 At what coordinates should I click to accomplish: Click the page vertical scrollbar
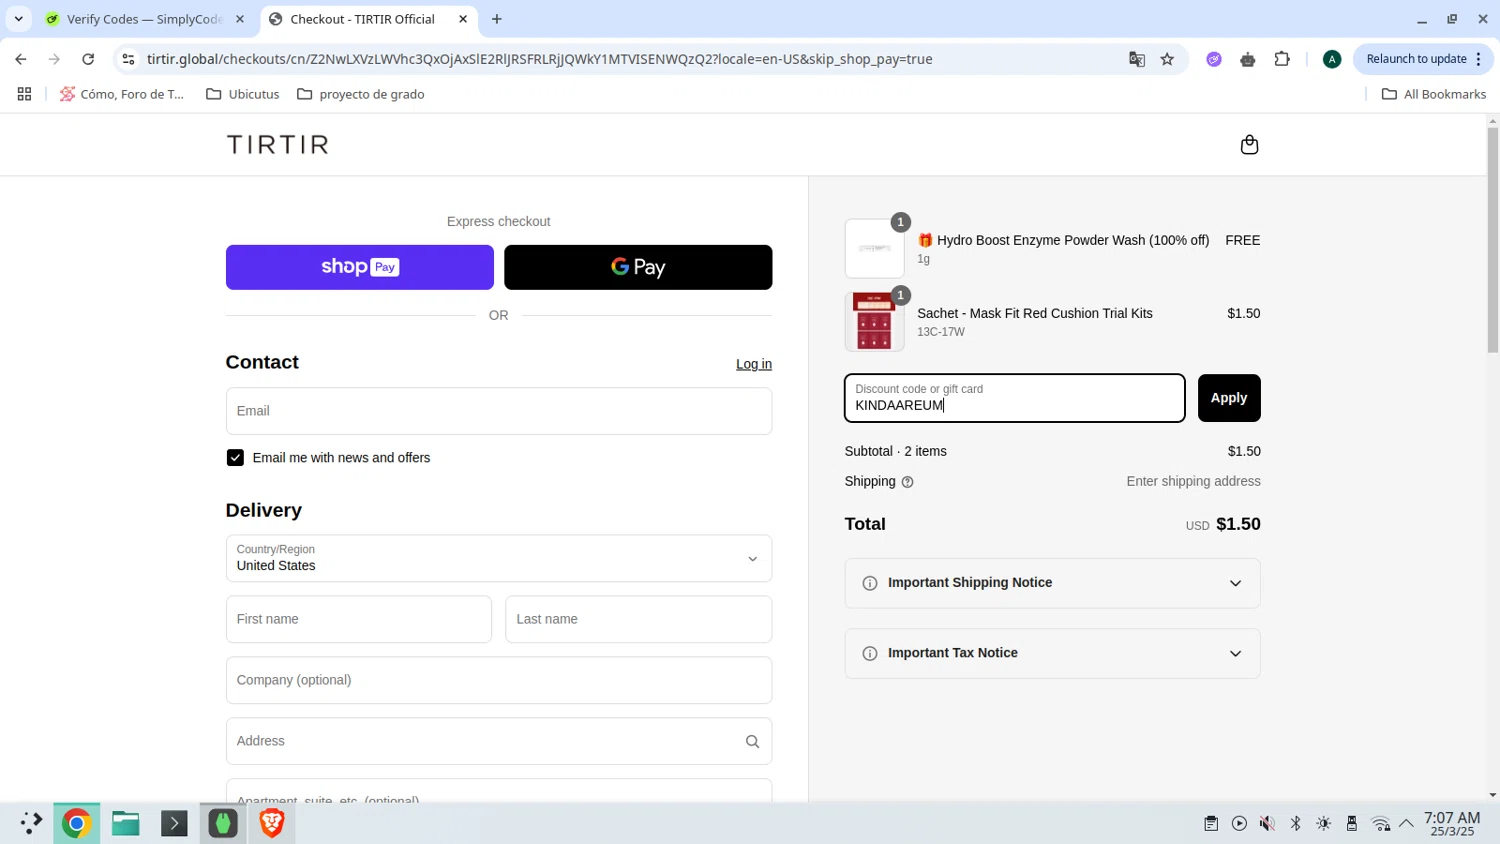click(1493, 240)
